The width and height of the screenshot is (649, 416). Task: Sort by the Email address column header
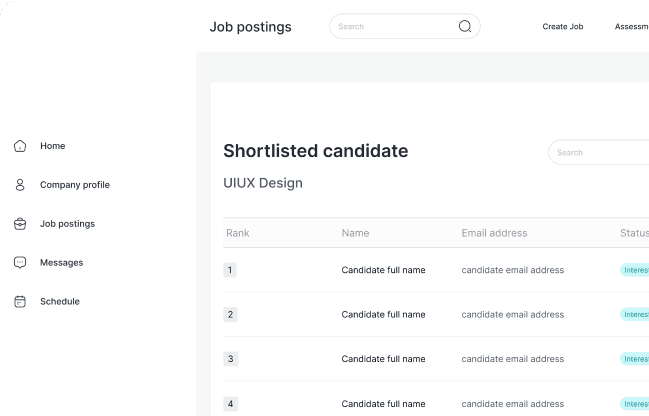point(494,233)
